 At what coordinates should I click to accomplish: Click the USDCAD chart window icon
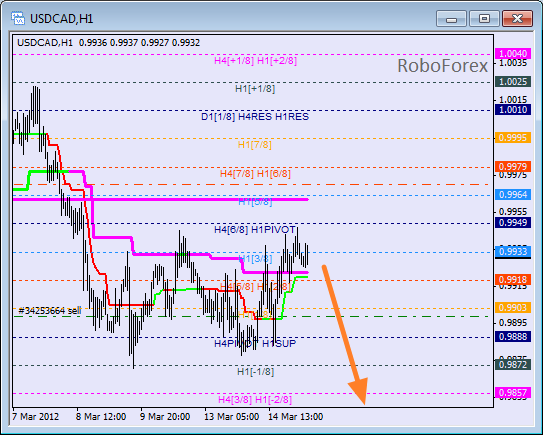pos(18,18)
